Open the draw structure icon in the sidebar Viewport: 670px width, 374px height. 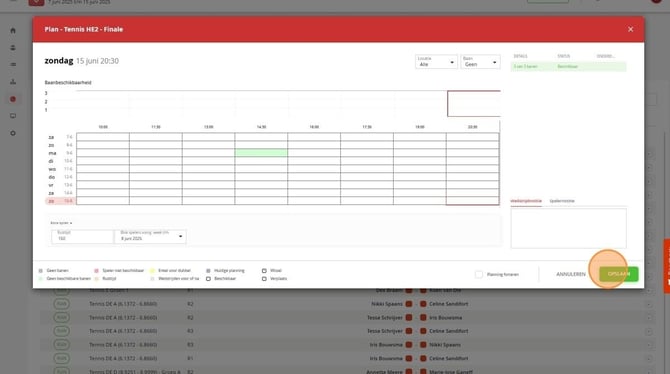(13, 82)
